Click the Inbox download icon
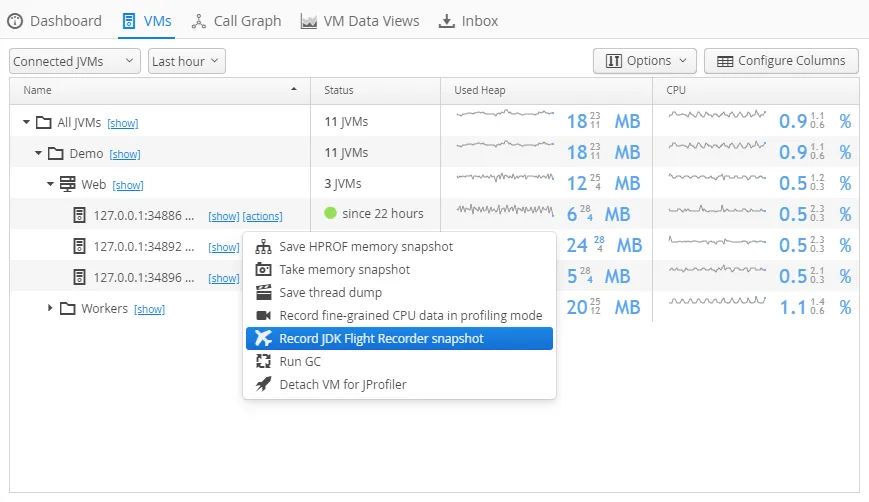This screenshot has height=502, width=869. tap(447, 22)
